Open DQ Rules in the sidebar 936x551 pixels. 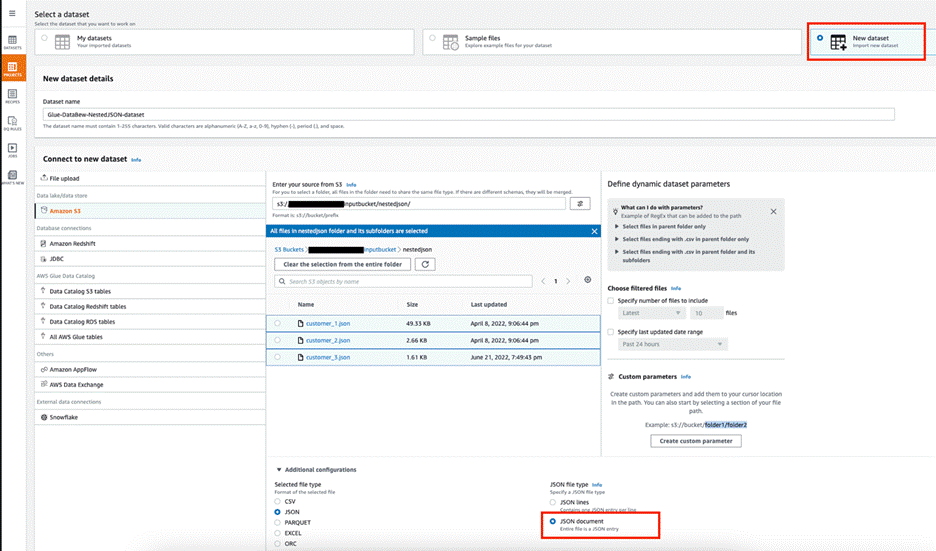(x=14, y=124)
